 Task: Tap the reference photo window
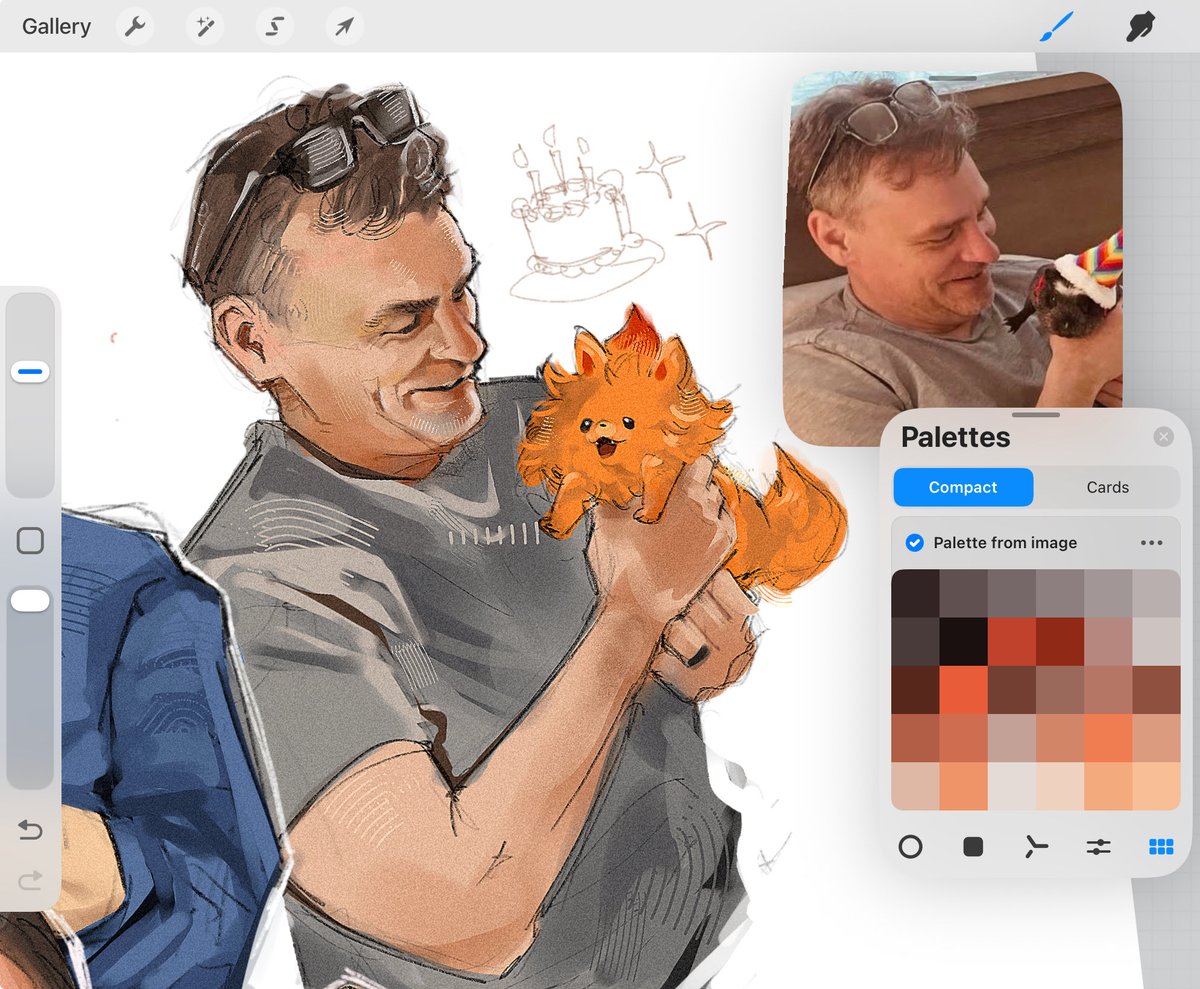pos(952,258)
